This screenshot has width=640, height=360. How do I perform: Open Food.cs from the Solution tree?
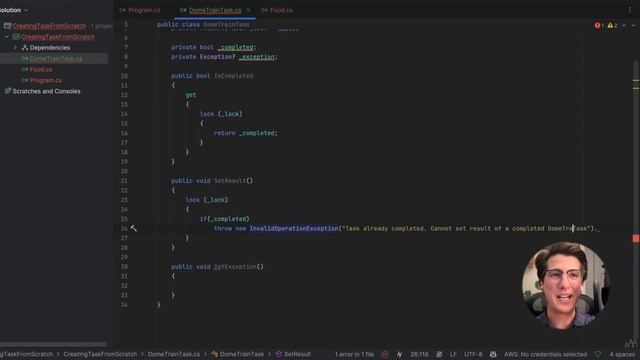tap(40, 69)
